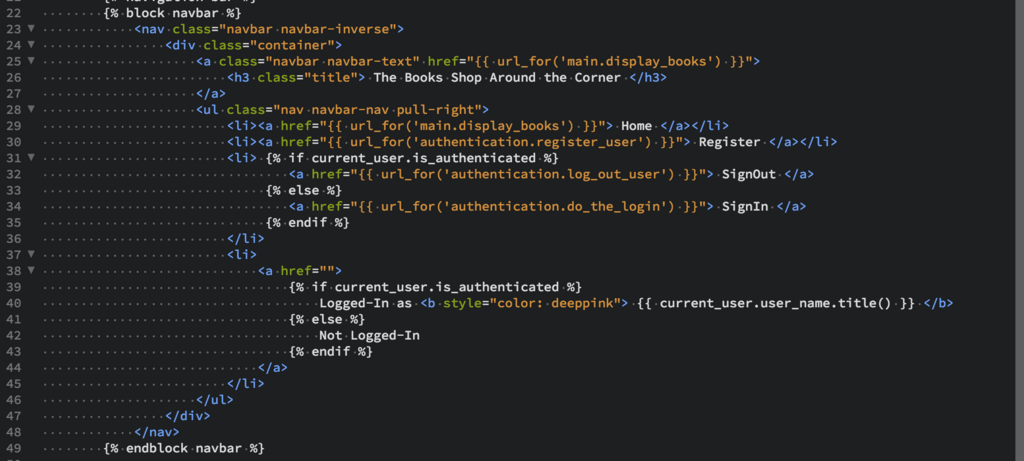The width and height of the screenshot is (1024, 461).
Task: Click line number 22 in the gutter
Action: click(13, 12)
